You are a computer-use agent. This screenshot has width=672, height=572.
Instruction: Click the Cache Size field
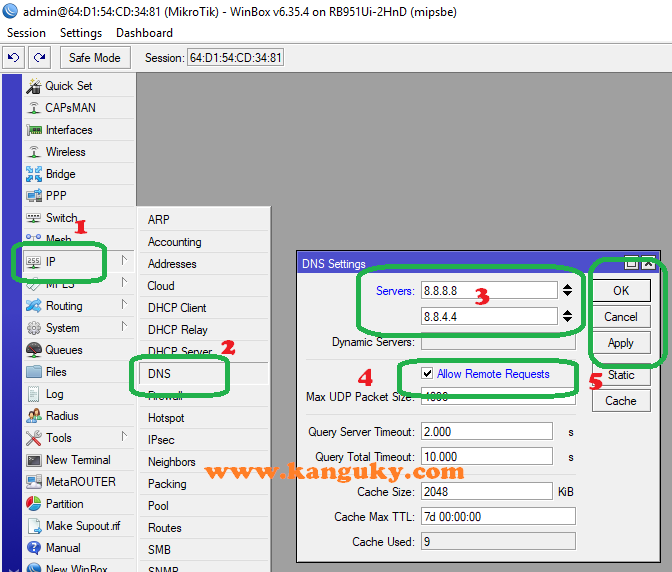pos(486,491)
